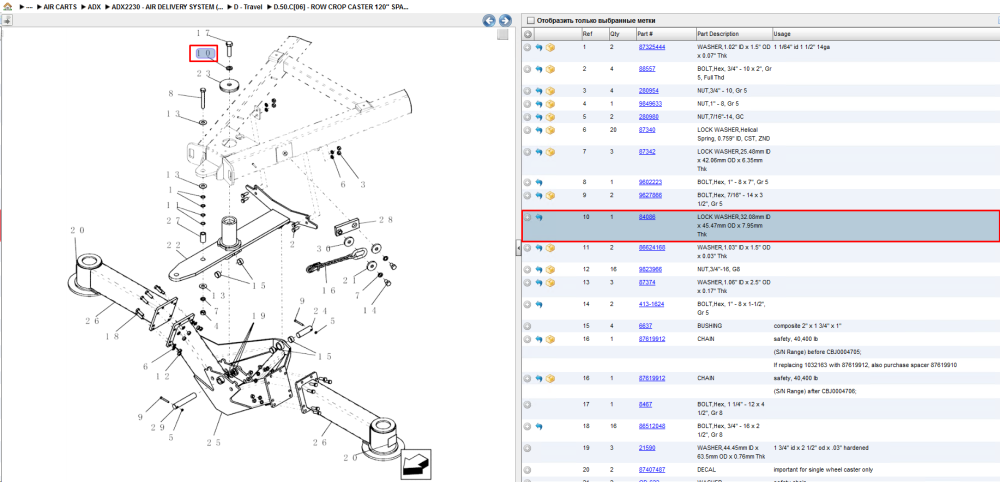Select 'LOCK WASHER,Helical Spring' description text
The image size is (1000, 482).
coord(733,133)
